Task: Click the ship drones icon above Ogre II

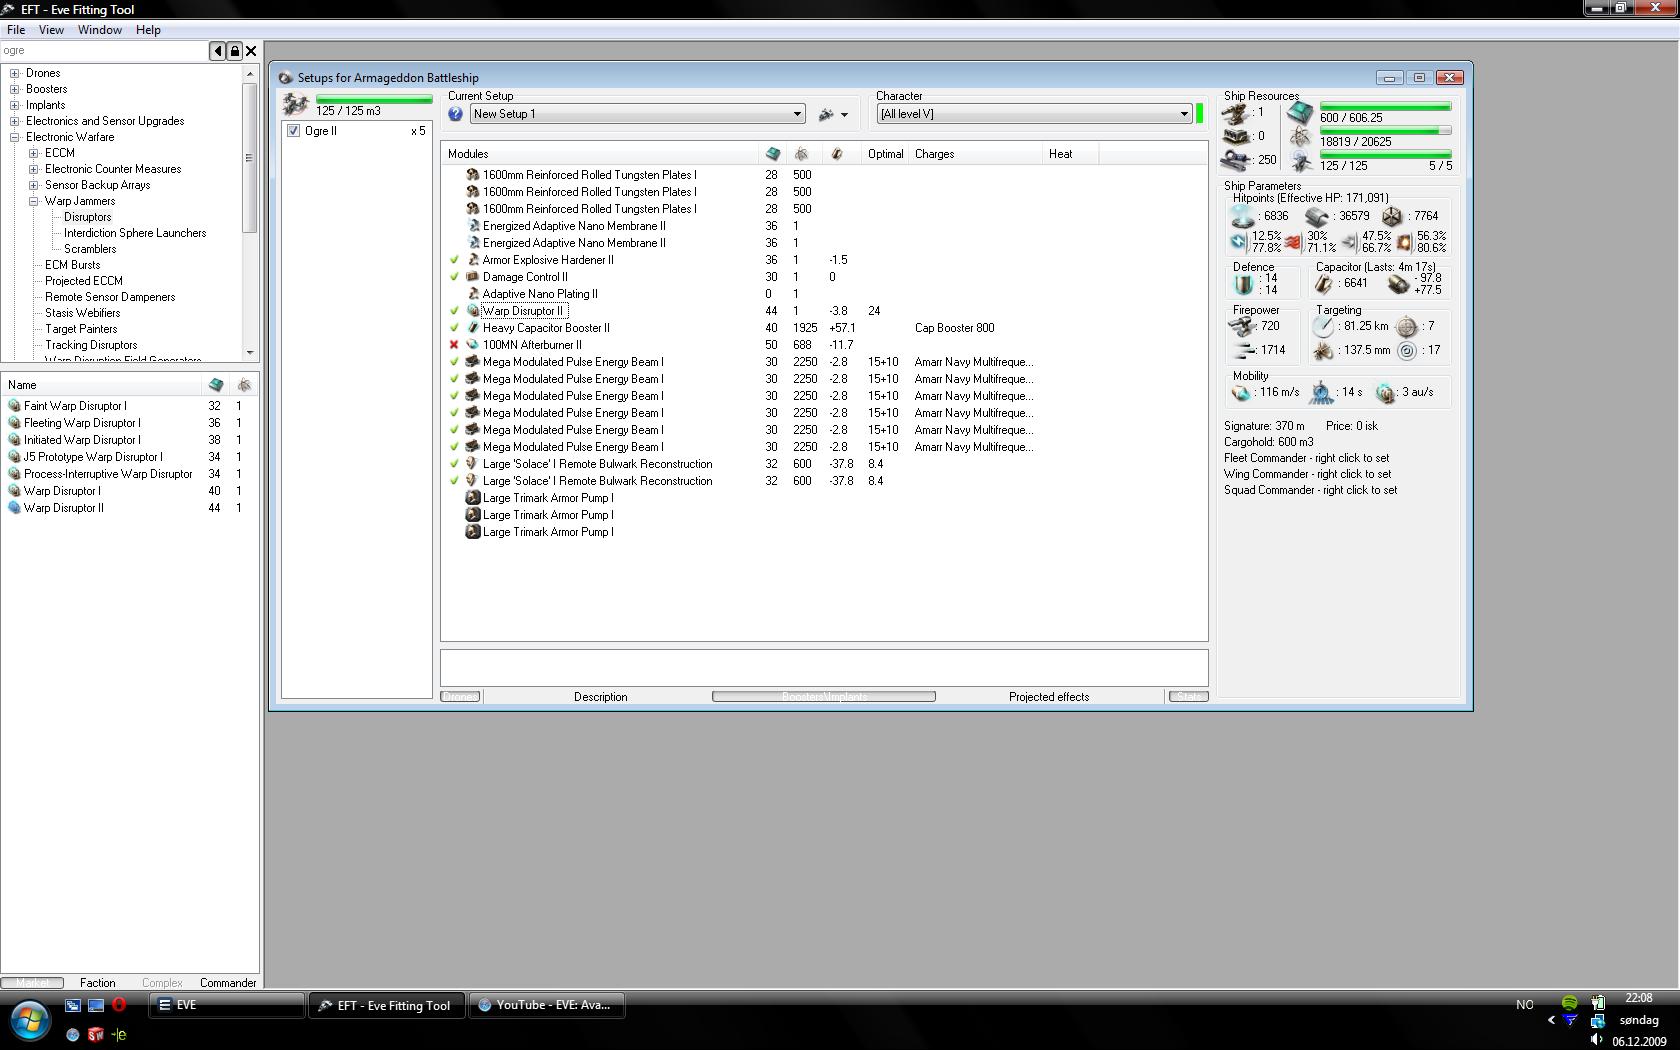Action: click(296, 103)
